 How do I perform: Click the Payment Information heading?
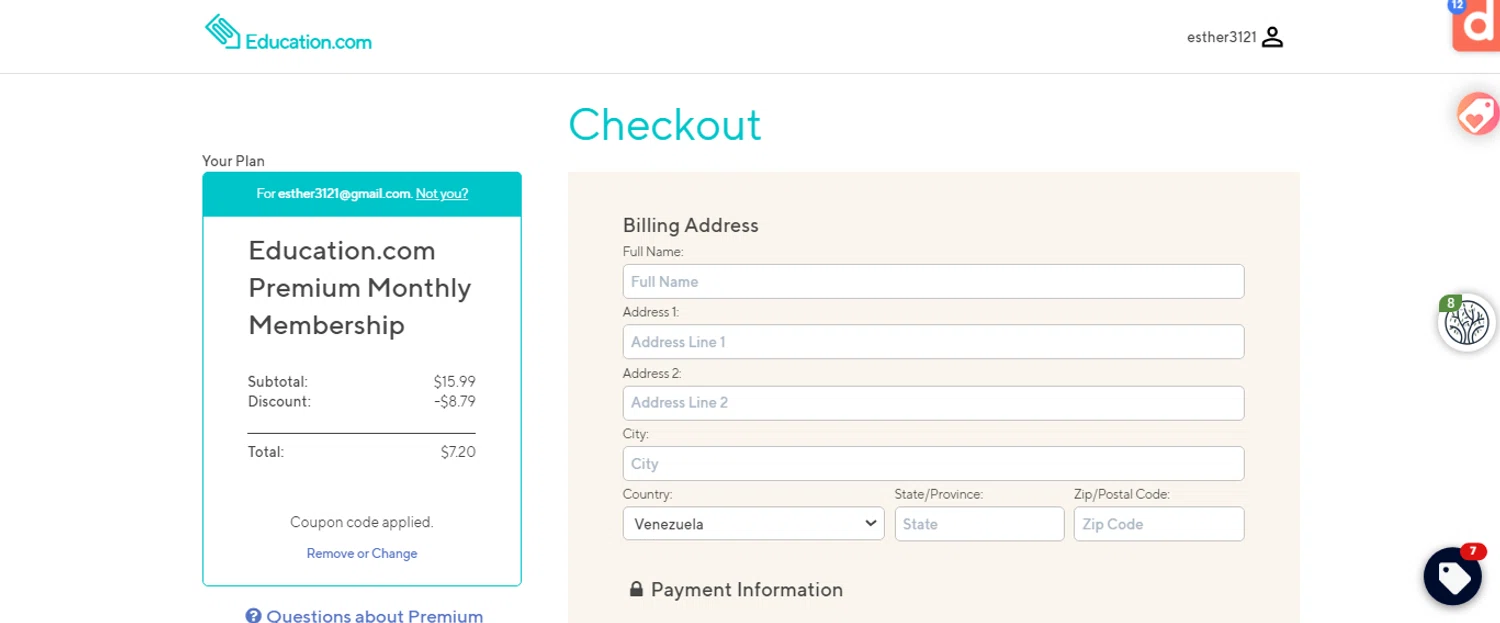[746, 589]
